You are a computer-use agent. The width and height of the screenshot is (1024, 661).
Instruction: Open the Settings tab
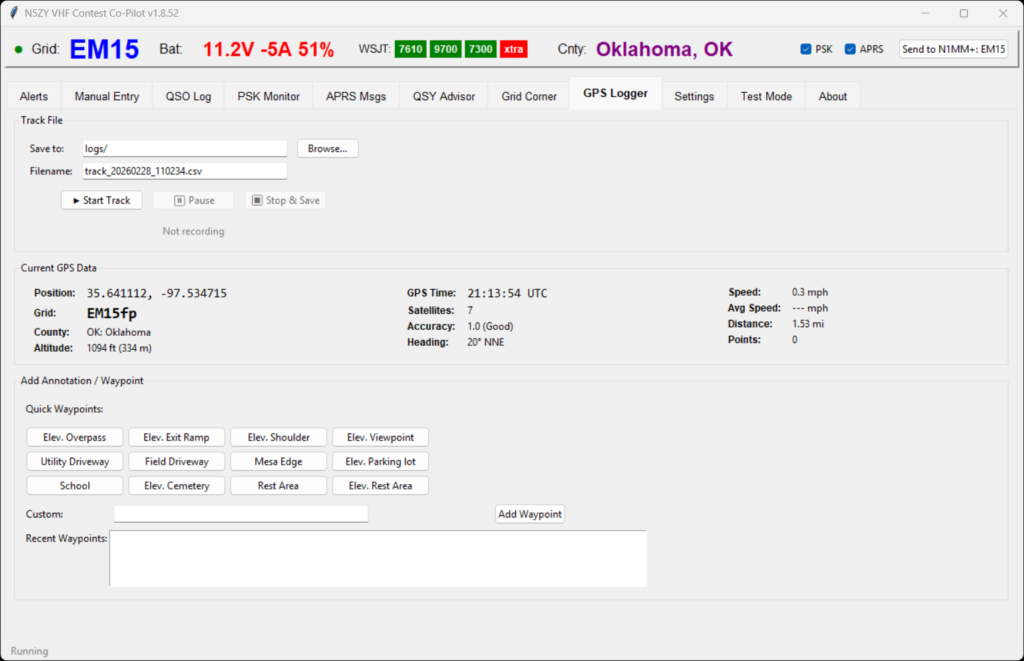[x=694, y=96]
